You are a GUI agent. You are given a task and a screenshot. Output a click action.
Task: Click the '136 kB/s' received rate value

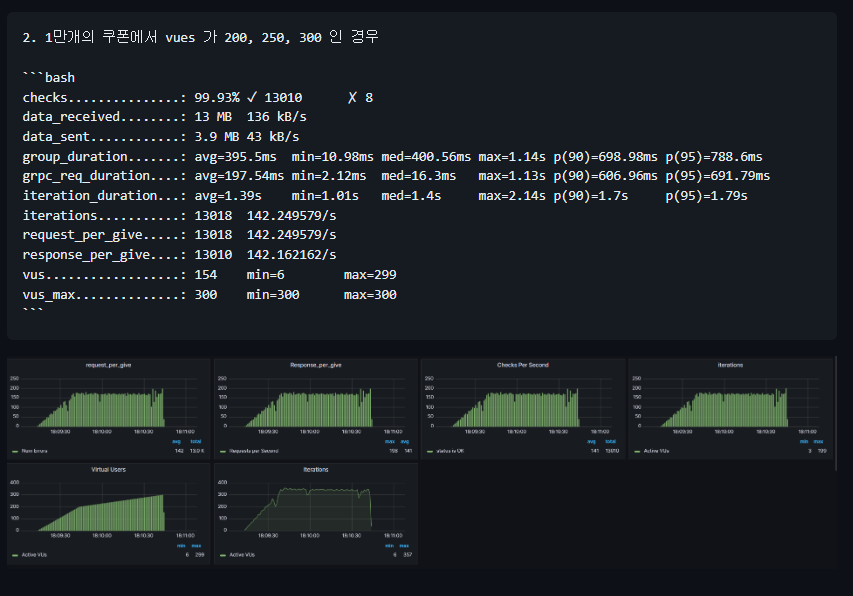(276, 117)
